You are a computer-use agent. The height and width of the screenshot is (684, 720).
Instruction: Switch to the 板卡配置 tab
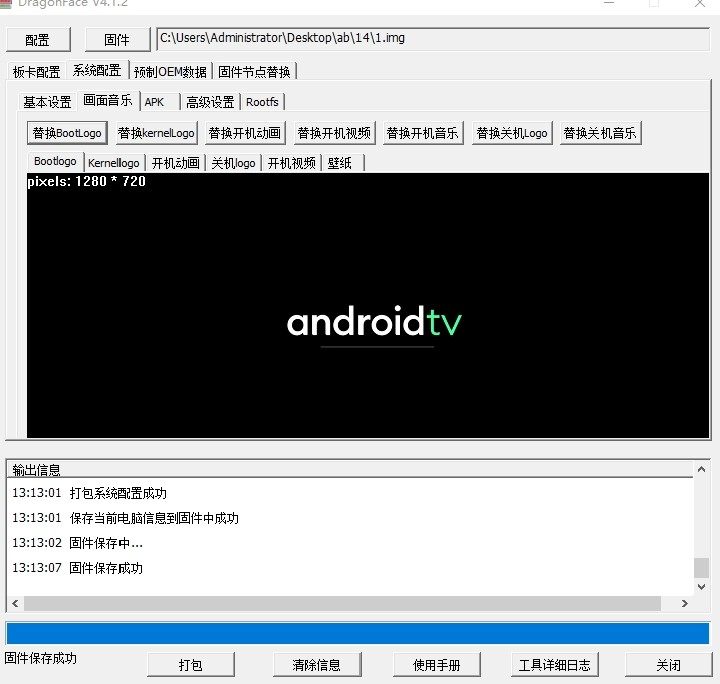[36, 72]
